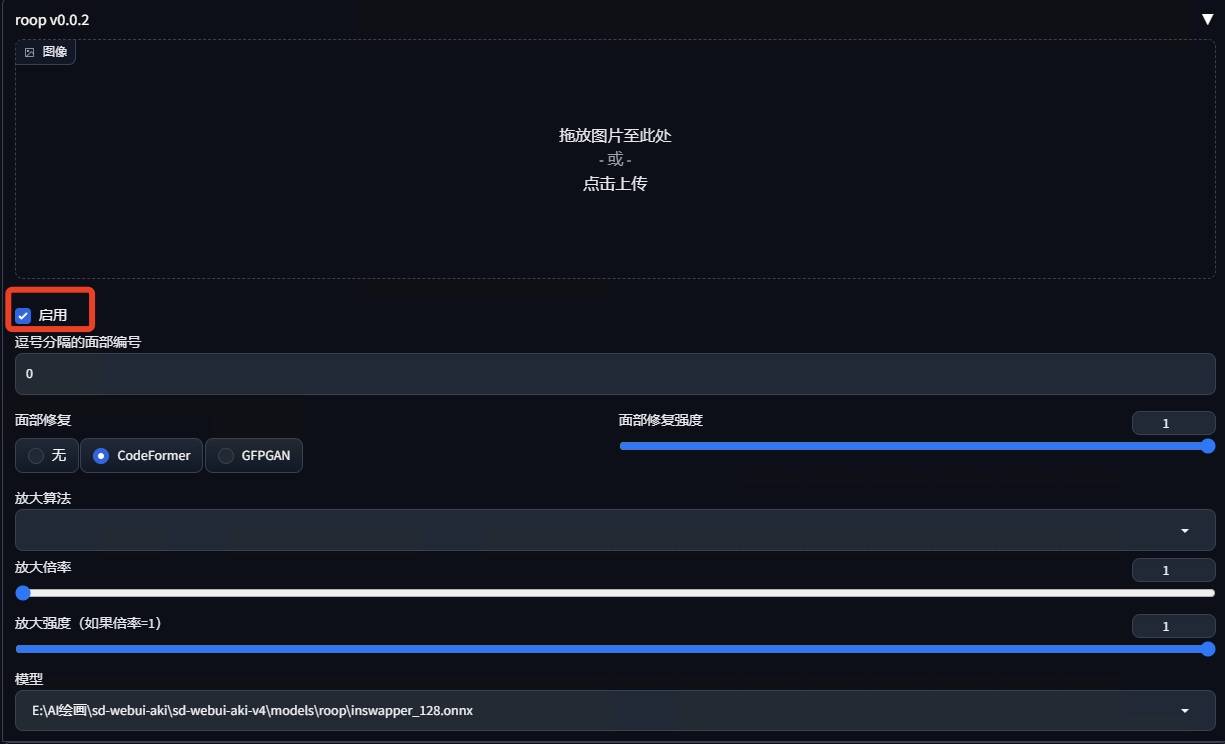The width and height of the screenshot is (1225, 744).
Task: Open the empty 放大算法 dropdown
Action: coord(600,530)
